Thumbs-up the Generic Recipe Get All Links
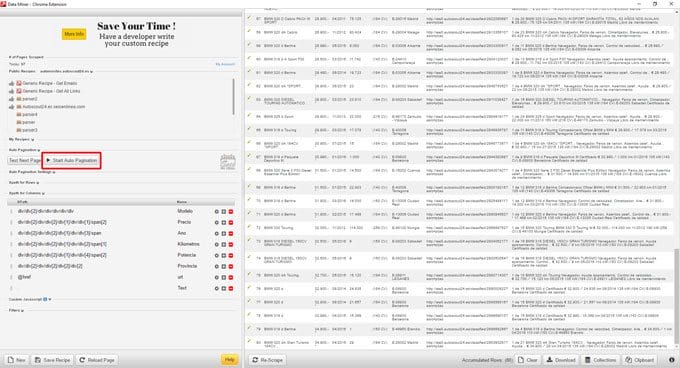The image size is (680, 368). click(11, 91)
